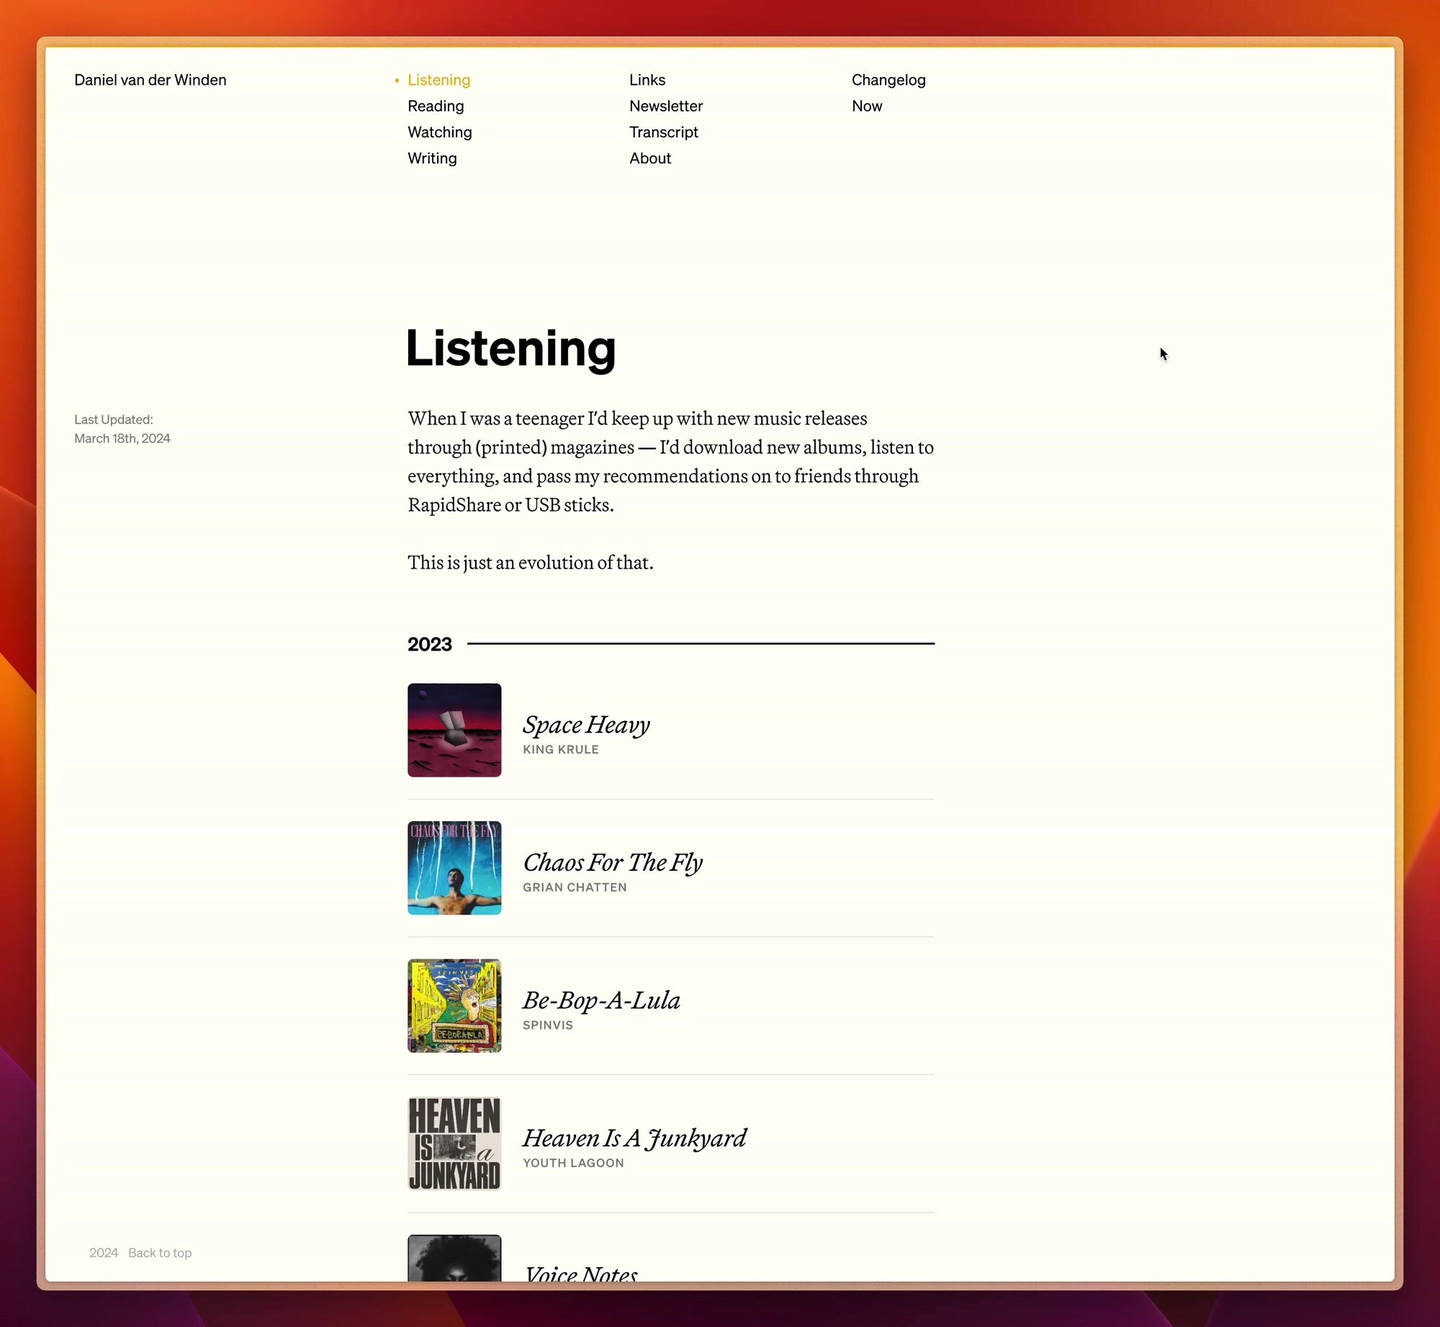Screen dimensions: 1440x1327
Task: Open the Heaven Is A Junkyard title link
Action: 634,1139
